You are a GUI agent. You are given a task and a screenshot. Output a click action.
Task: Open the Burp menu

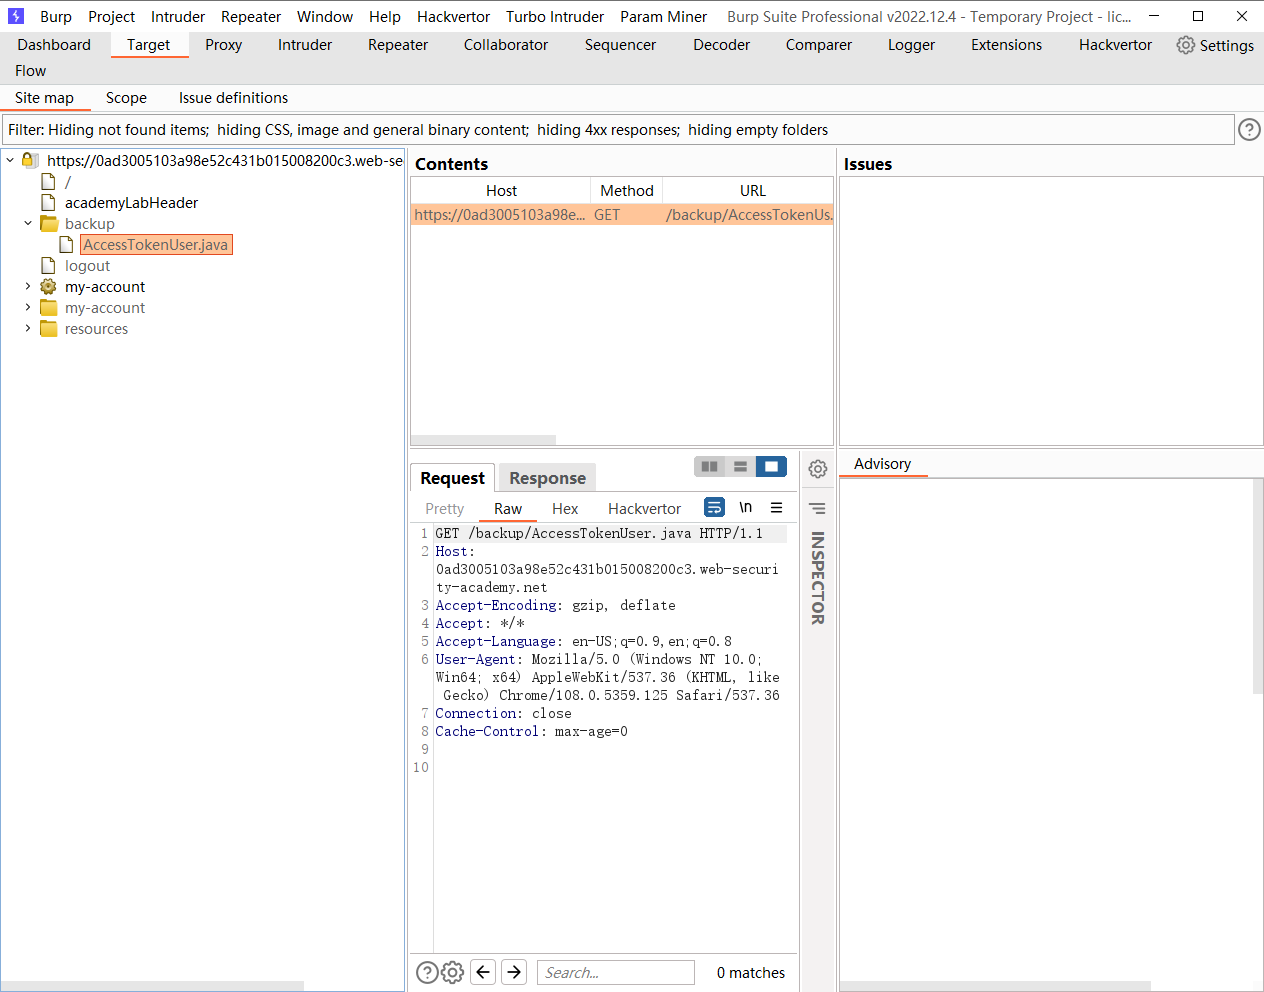click(x=56, y=17)
